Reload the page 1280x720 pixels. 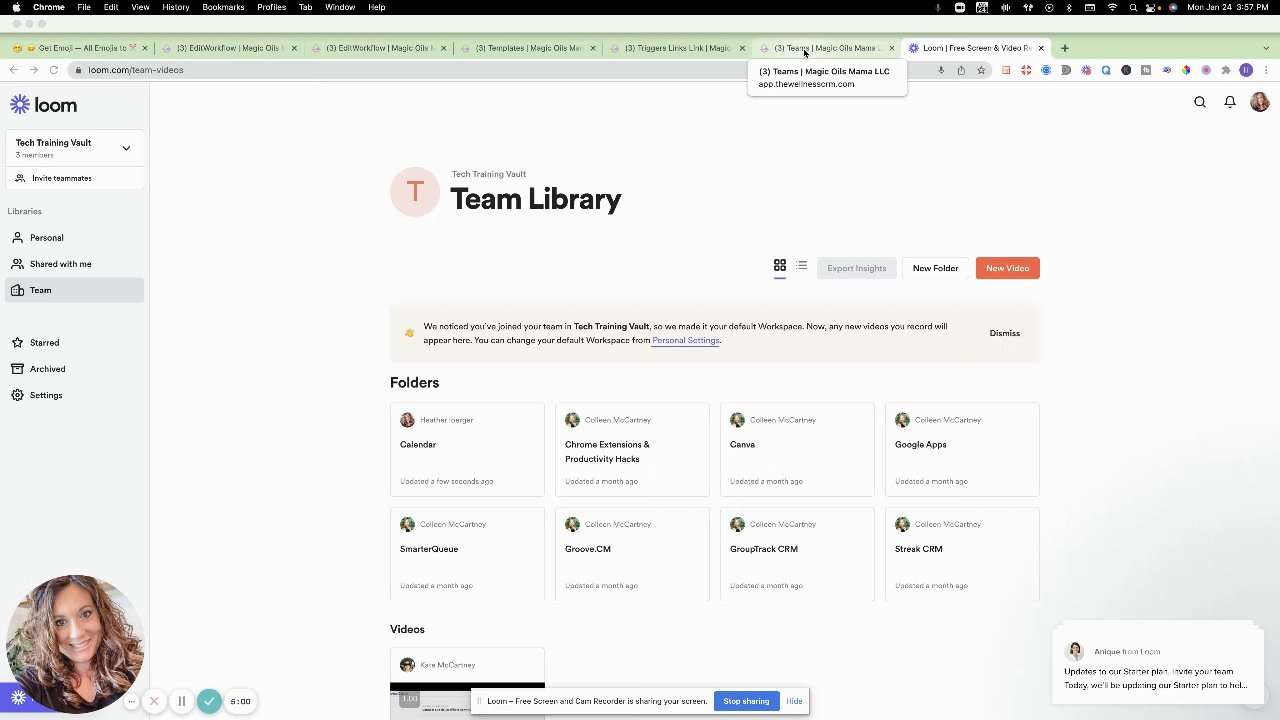tap(53, 70)
